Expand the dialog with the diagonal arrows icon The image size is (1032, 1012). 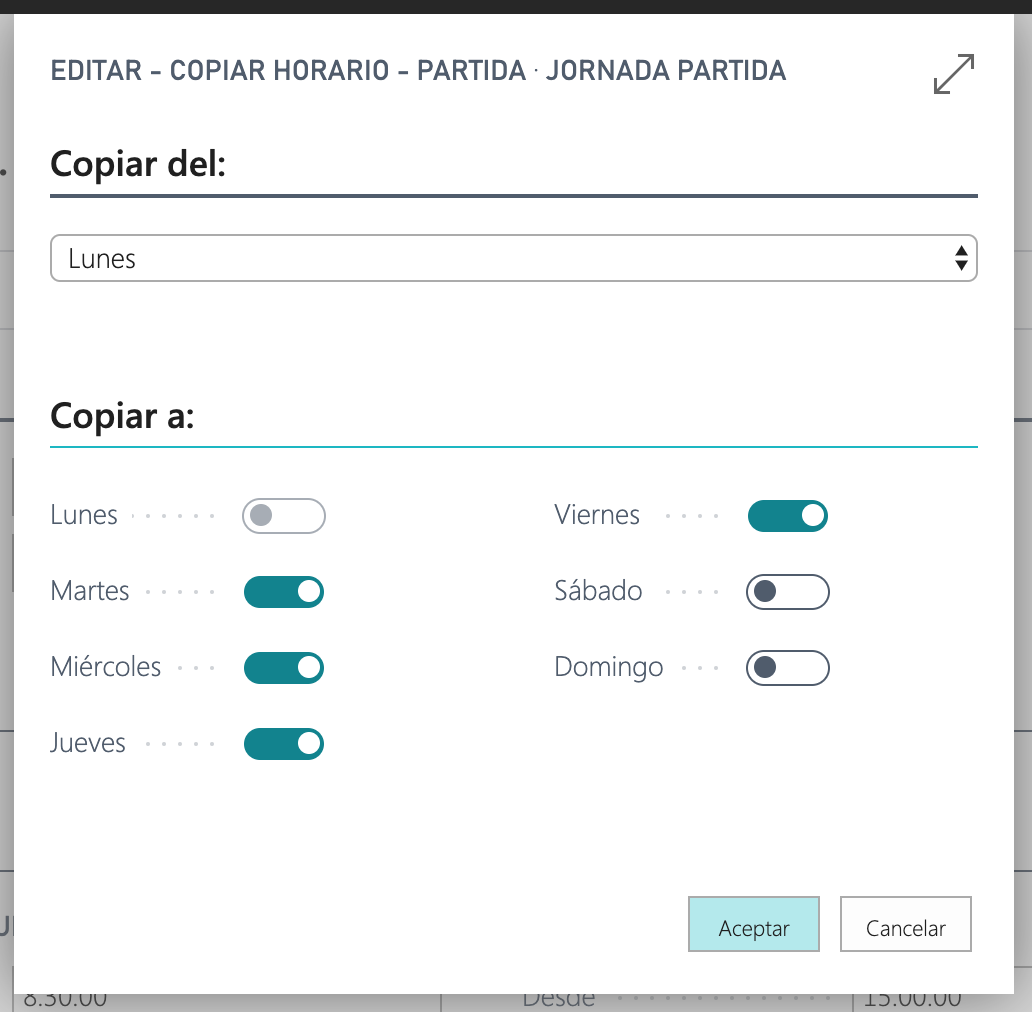[953, 75]
